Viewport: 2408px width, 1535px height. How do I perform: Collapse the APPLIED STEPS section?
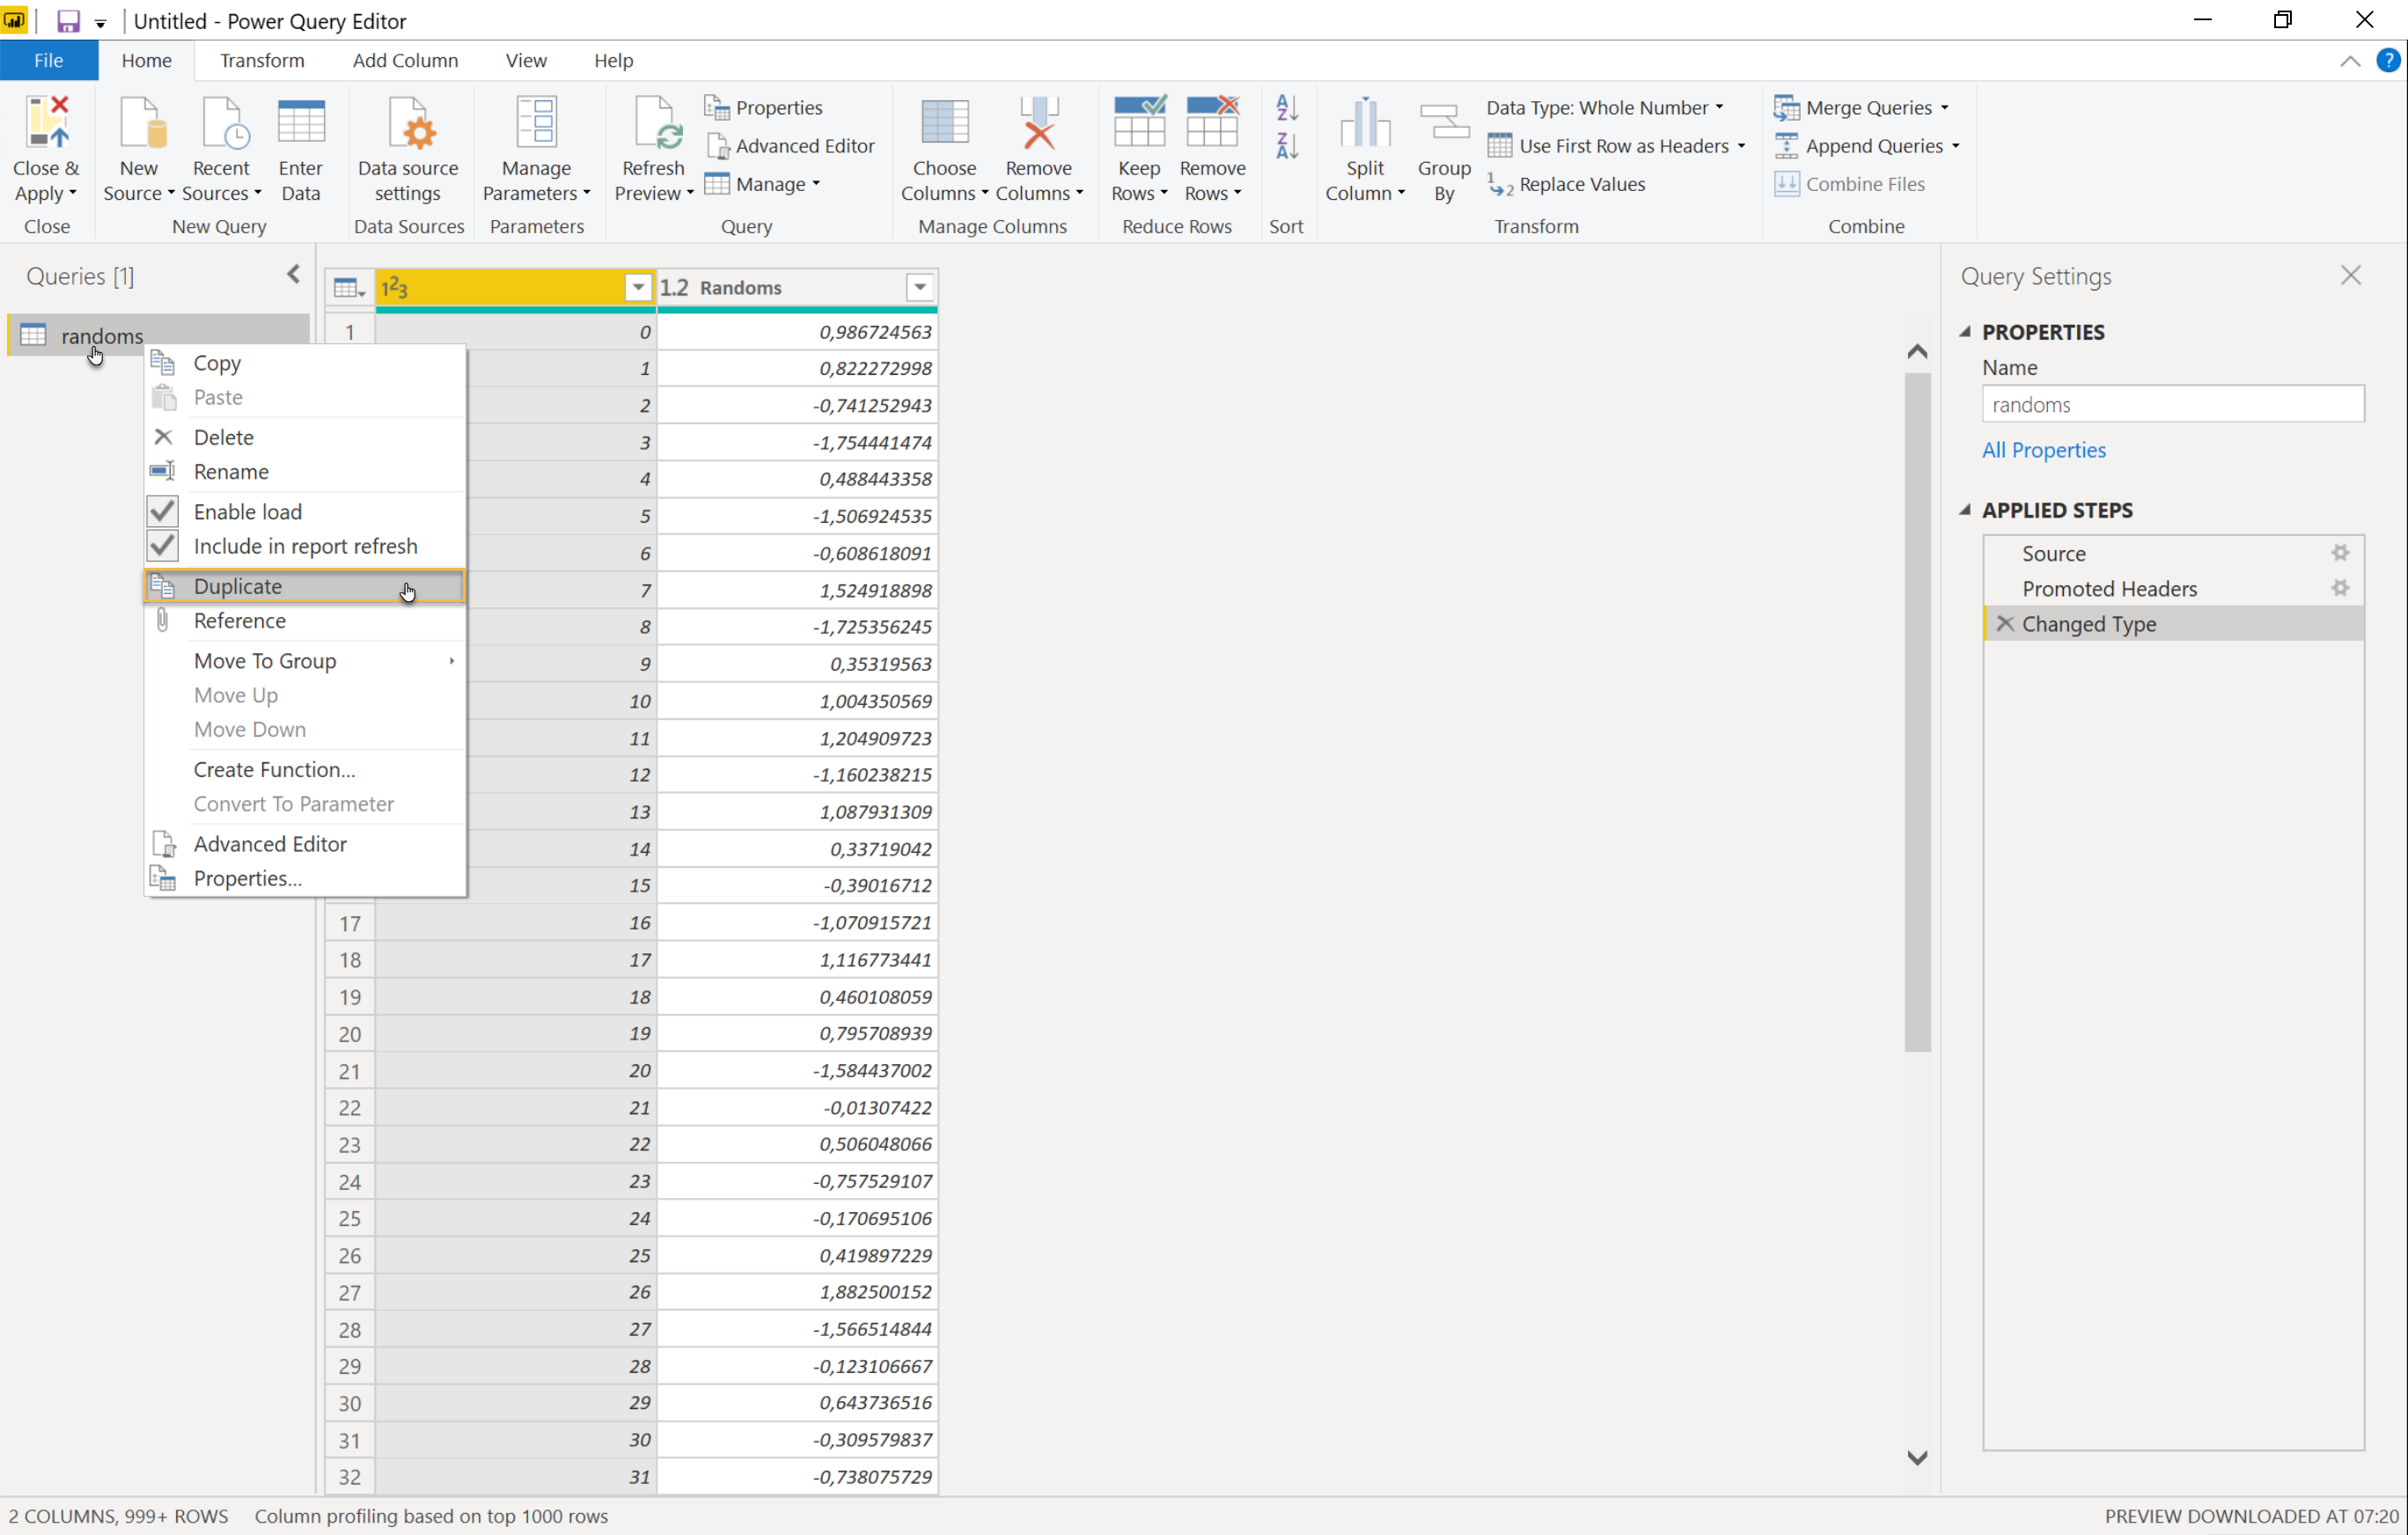tap(1965, 510)
